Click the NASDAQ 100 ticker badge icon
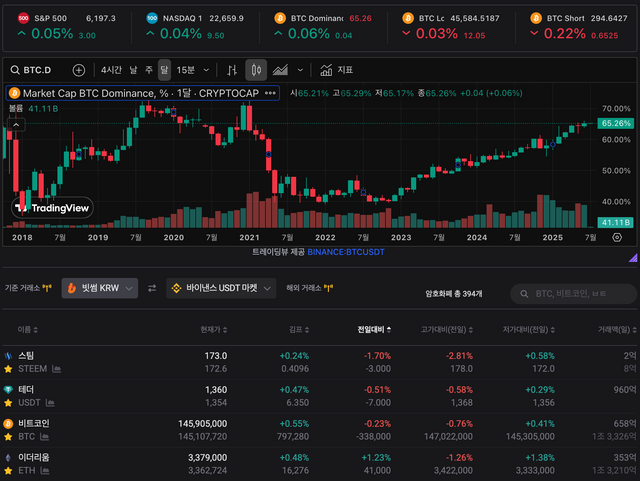 pyautogui.click(x=152, y=18)
